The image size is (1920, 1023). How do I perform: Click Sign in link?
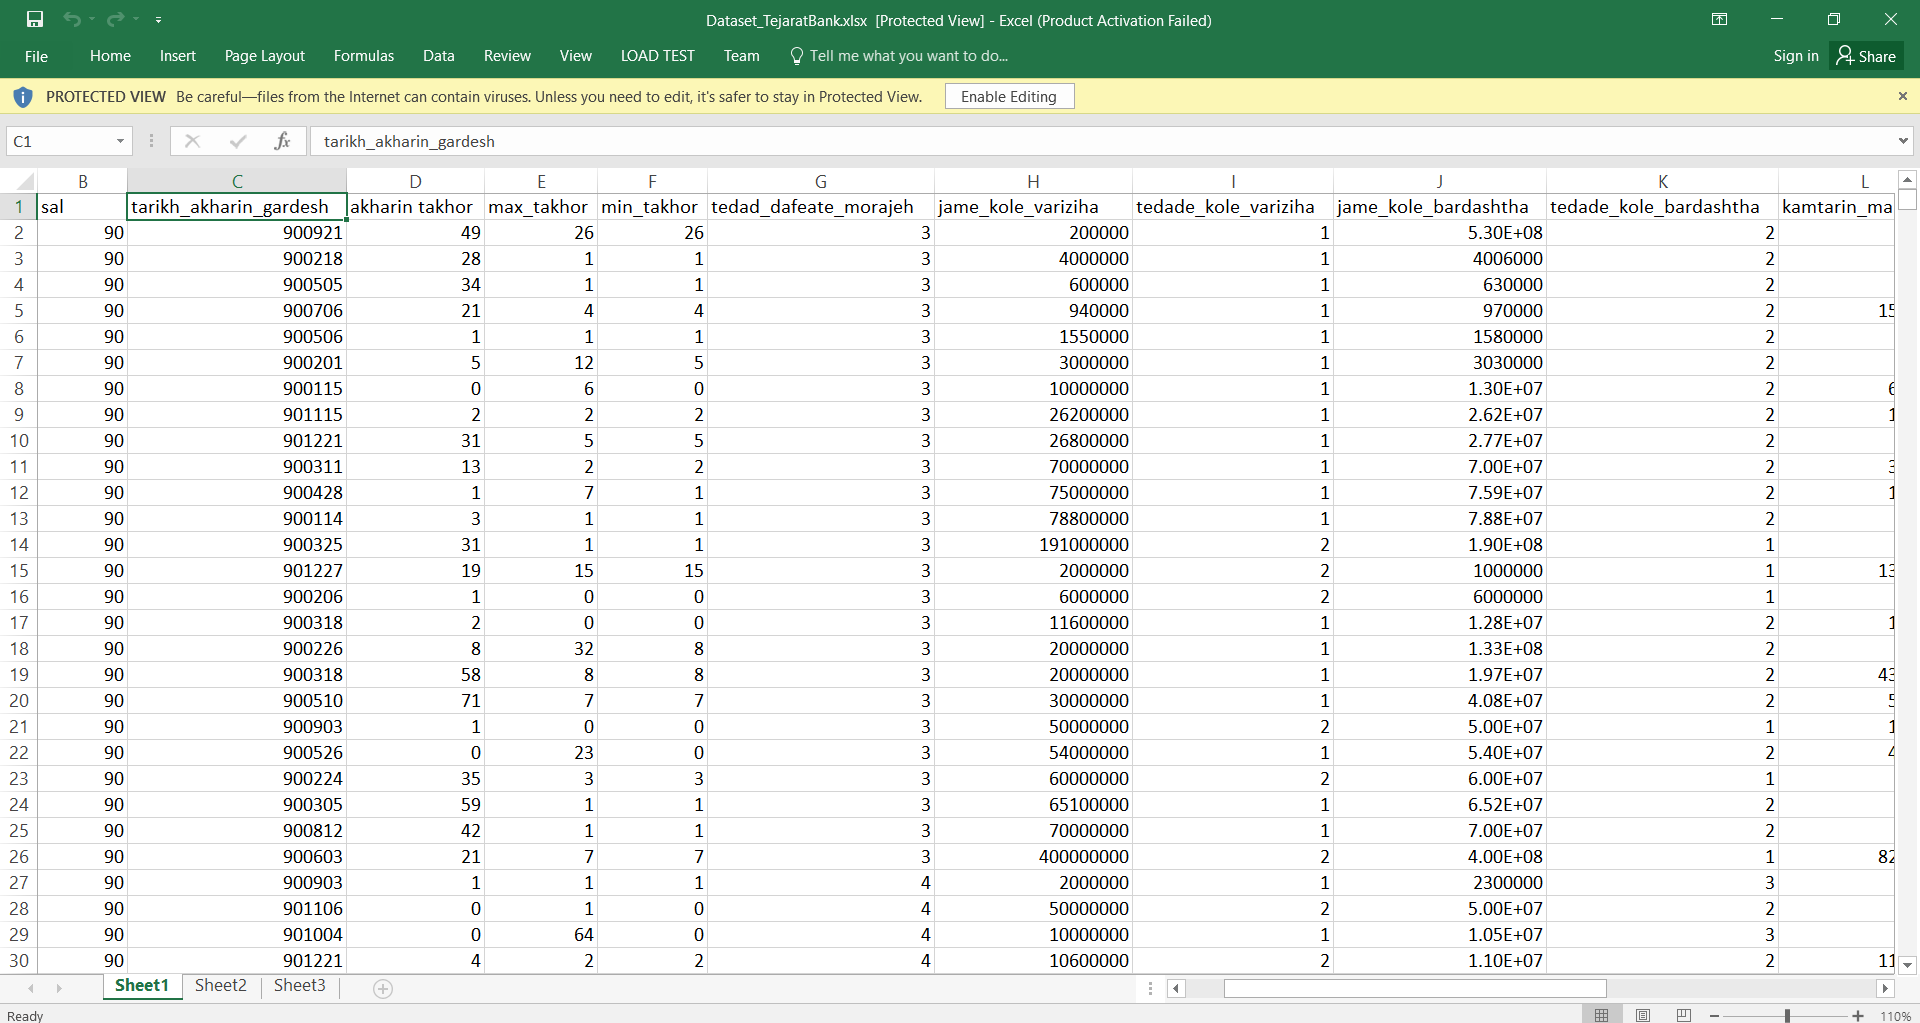coord(1795,56)
